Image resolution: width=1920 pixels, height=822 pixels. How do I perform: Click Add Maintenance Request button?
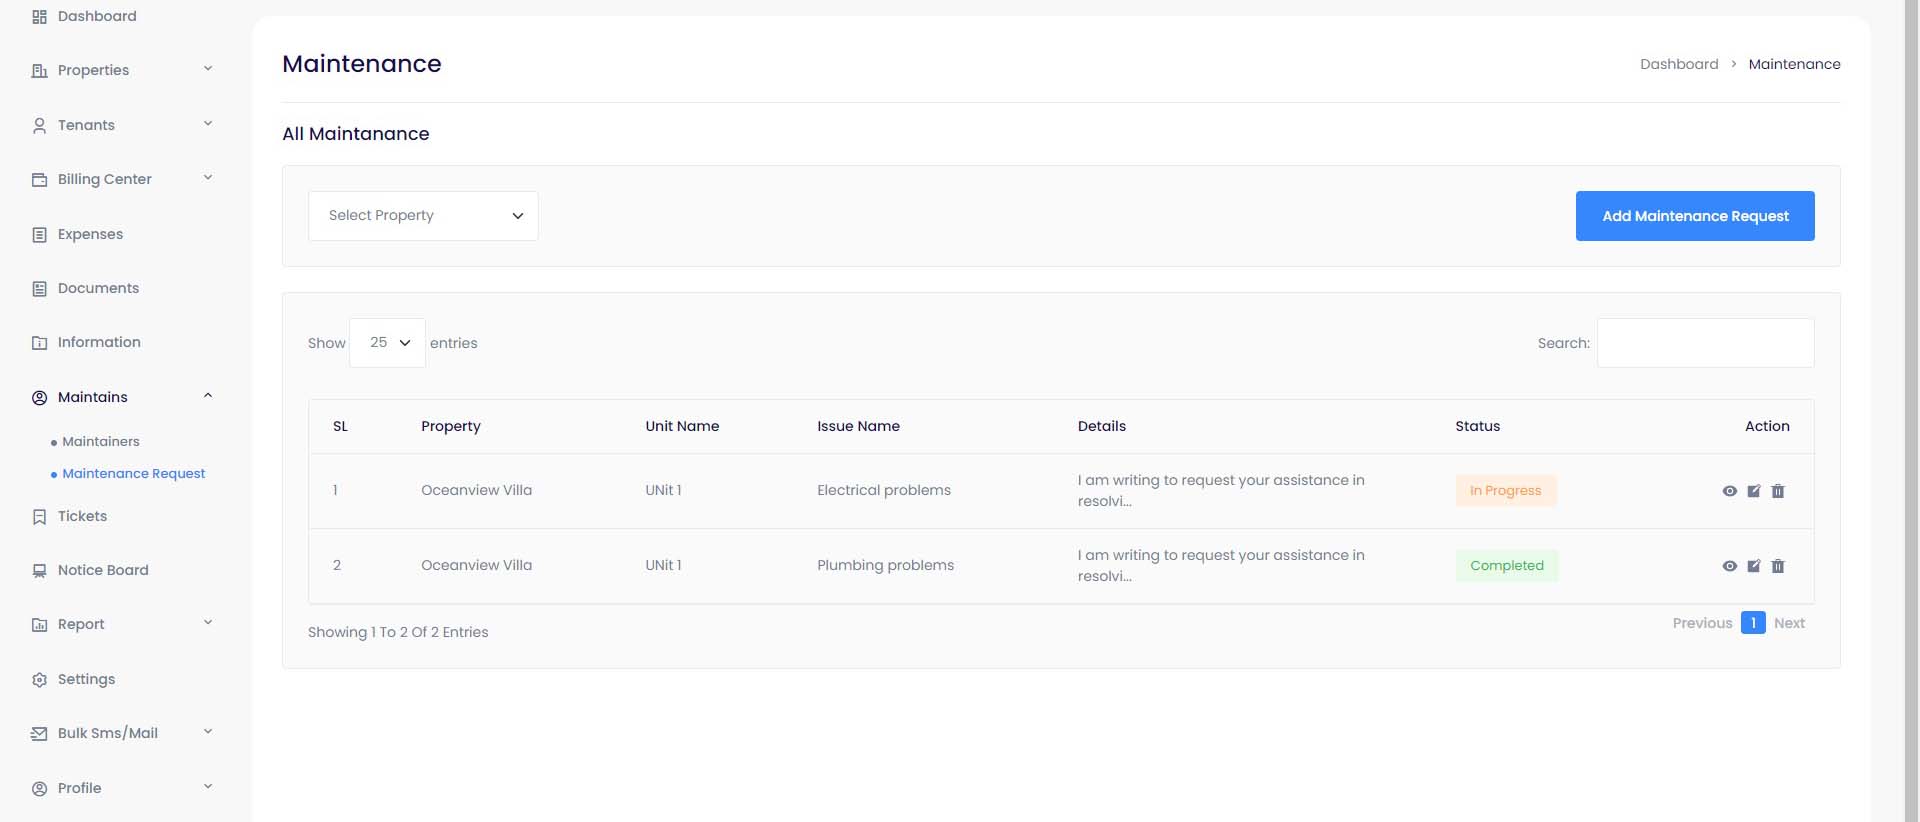[1695, 216]
